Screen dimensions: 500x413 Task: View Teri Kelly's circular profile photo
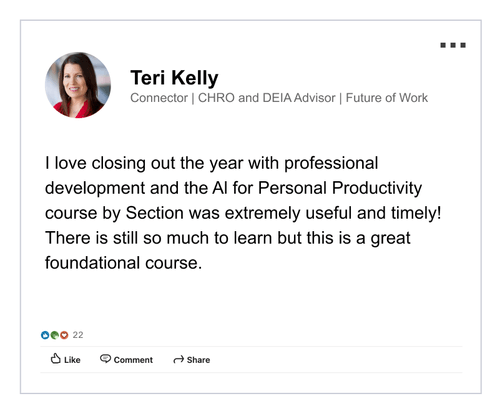point(78,85)
